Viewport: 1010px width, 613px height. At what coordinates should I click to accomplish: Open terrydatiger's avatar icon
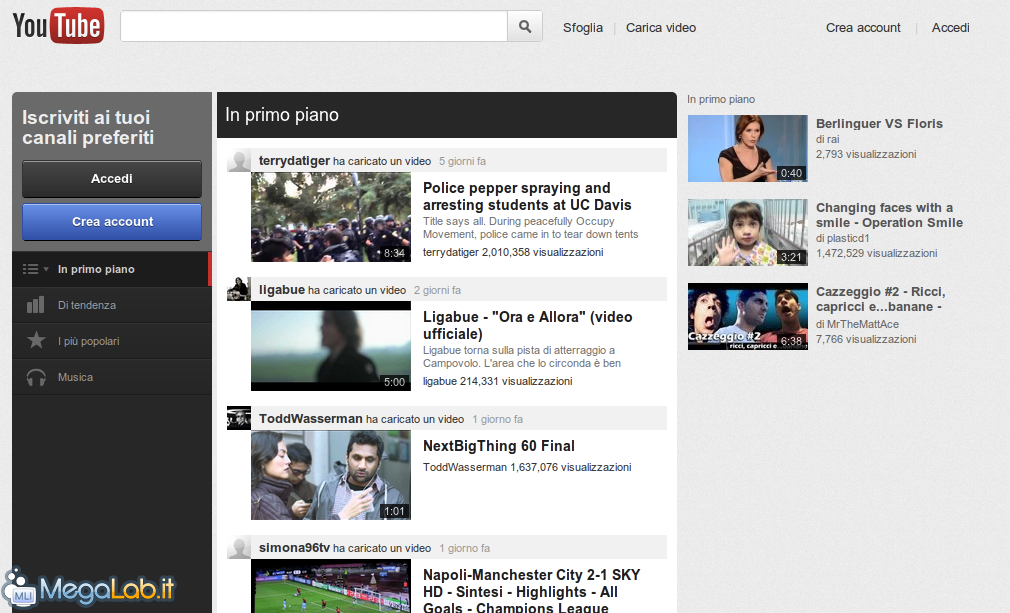(x=239, y=161)
